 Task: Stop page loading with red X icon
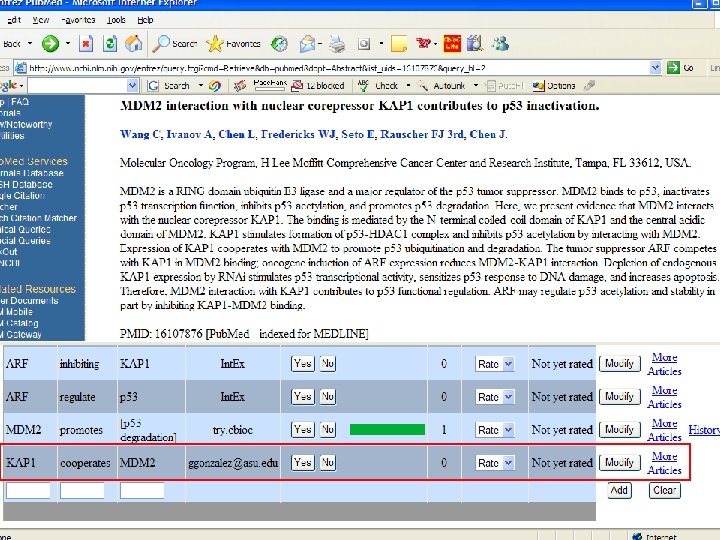(x=86, y=44)
